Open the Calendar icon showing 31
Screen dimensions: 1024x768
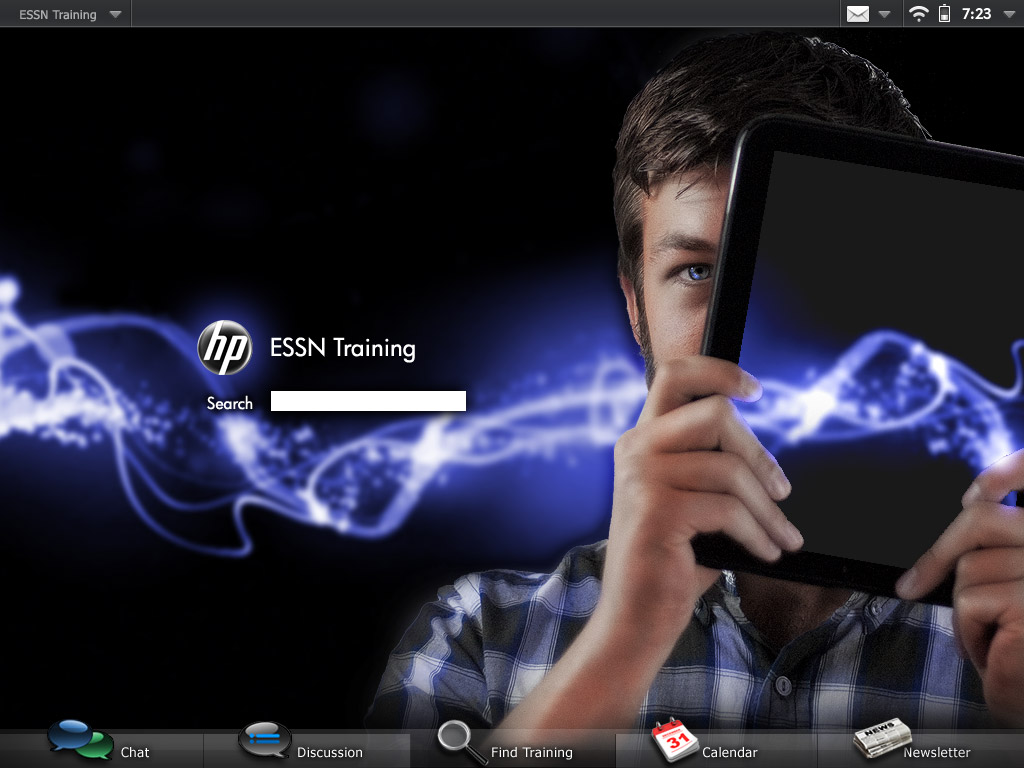(x=674, y=741)
